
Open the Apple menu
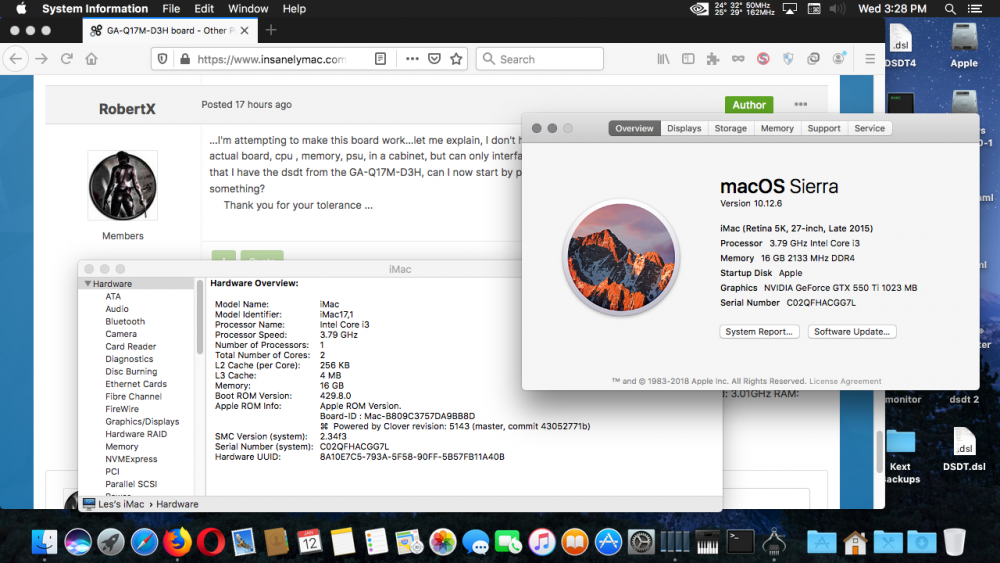coord(21,9)
